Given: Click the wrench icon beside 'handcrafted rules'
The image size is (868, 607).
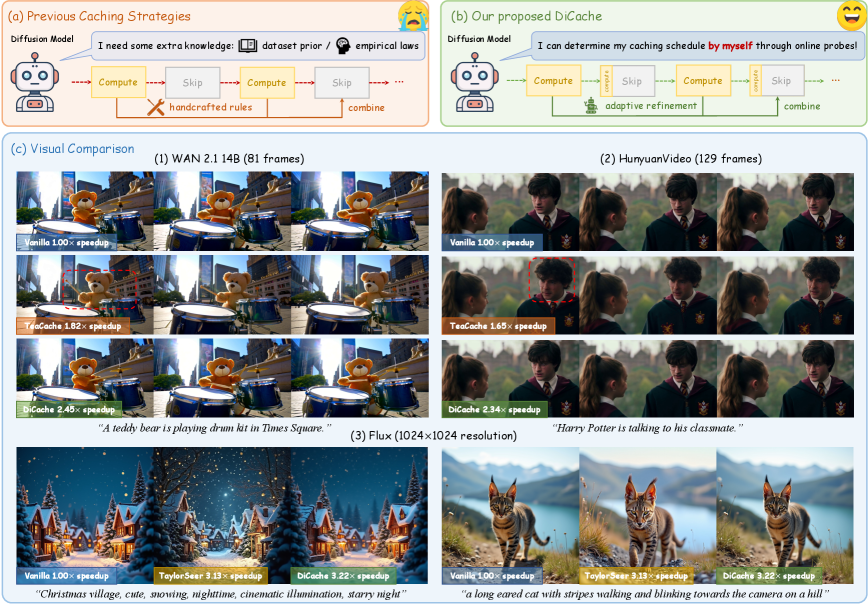Looking at the screenshot, I should point(156,107).
